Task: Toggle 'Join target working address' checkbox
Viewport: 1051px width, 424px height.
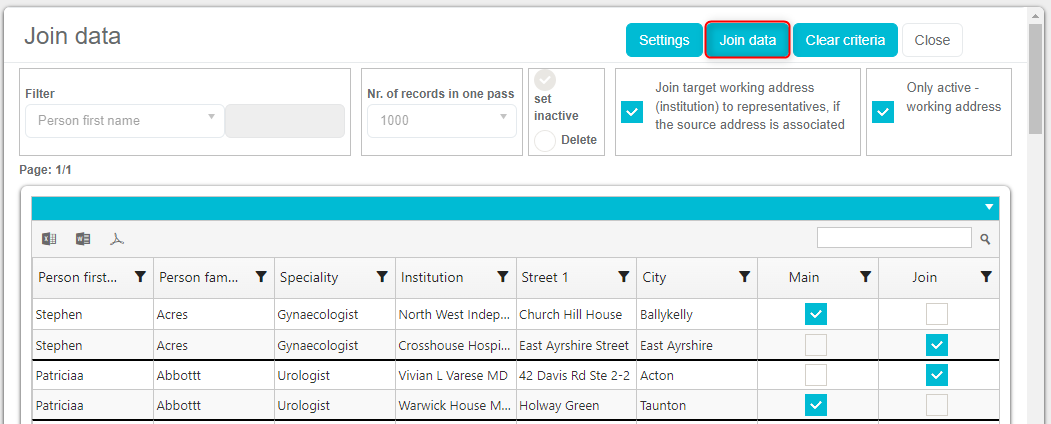Action: pos(632,112)
